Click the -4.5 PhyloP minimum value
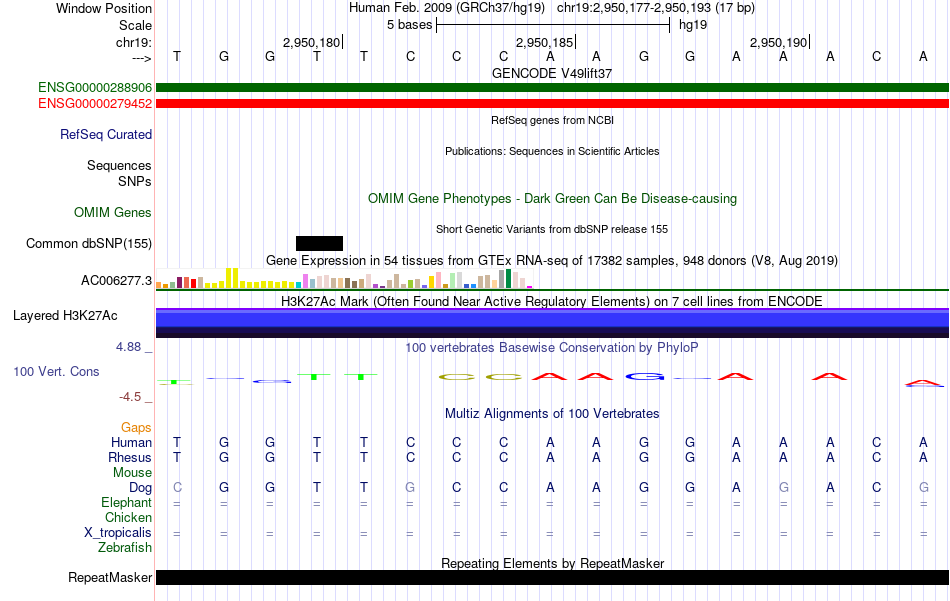950x601 pixels. tap(130, 397)
